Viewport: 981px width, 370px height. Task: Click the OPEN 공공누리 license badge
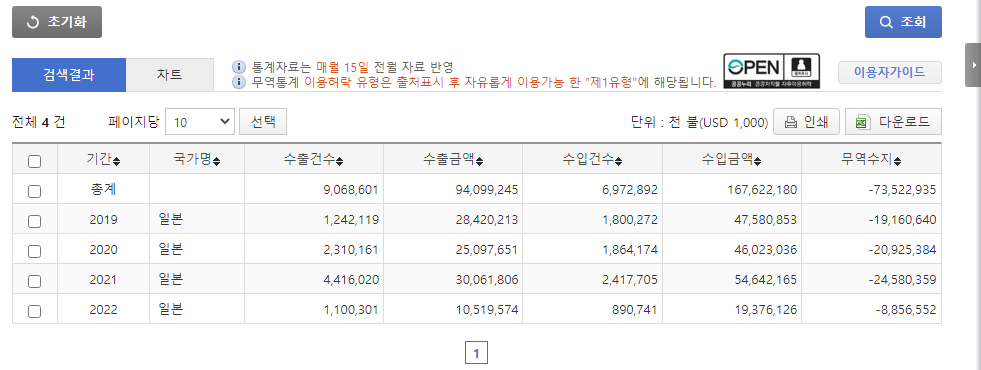(771, 71)
